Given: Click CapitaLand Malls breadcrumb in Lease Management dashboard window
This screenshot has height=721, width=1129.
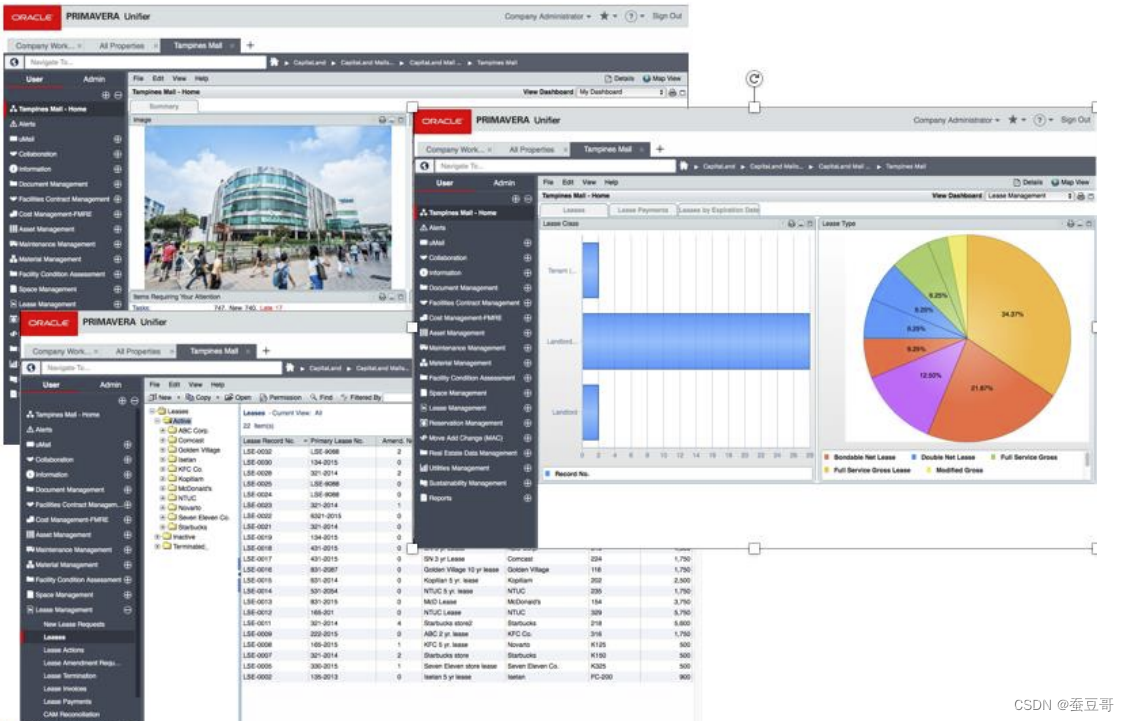Looking at the screenshot, I should pos(775,166).
